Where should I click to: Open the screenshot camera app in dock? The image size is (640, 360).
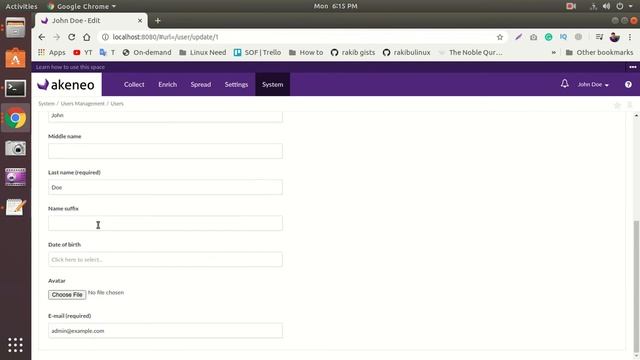click(15, 148)
